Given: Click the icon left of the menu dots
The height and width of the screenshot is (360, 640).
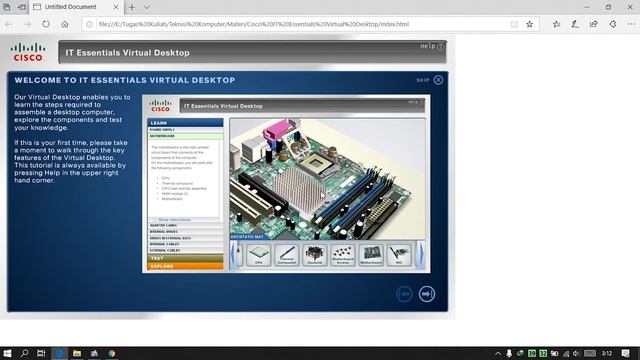Looking at the screenshot, I should pos(613,24).
